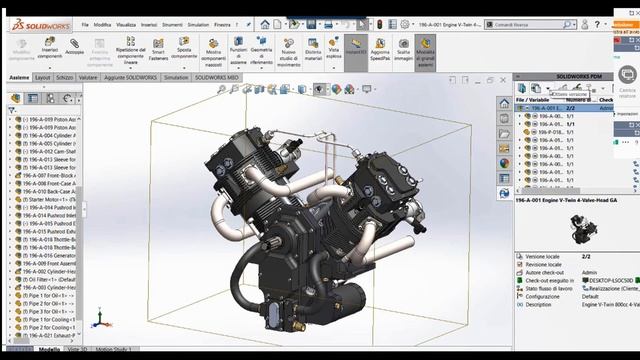Viewport: 640px width, 360px height.
Task: Open Hide/Show Items eye icon
Action: click(x=319, y=89)
